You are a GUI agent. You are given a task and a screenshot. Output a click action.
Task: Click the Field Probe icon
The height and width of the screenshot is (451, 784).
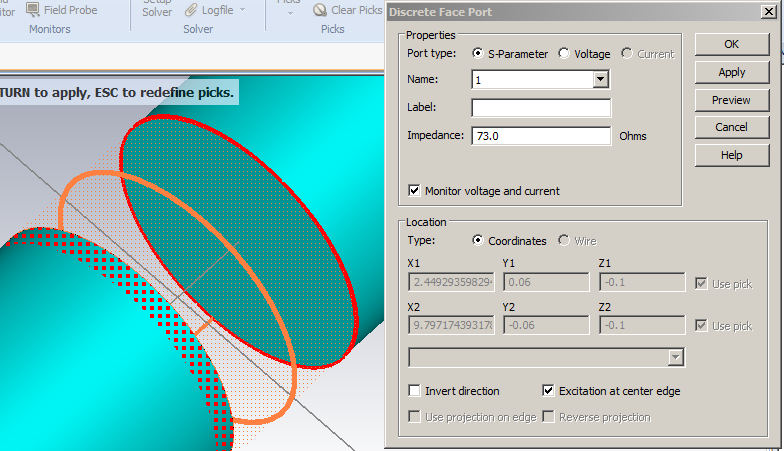(x=33, y=9)
